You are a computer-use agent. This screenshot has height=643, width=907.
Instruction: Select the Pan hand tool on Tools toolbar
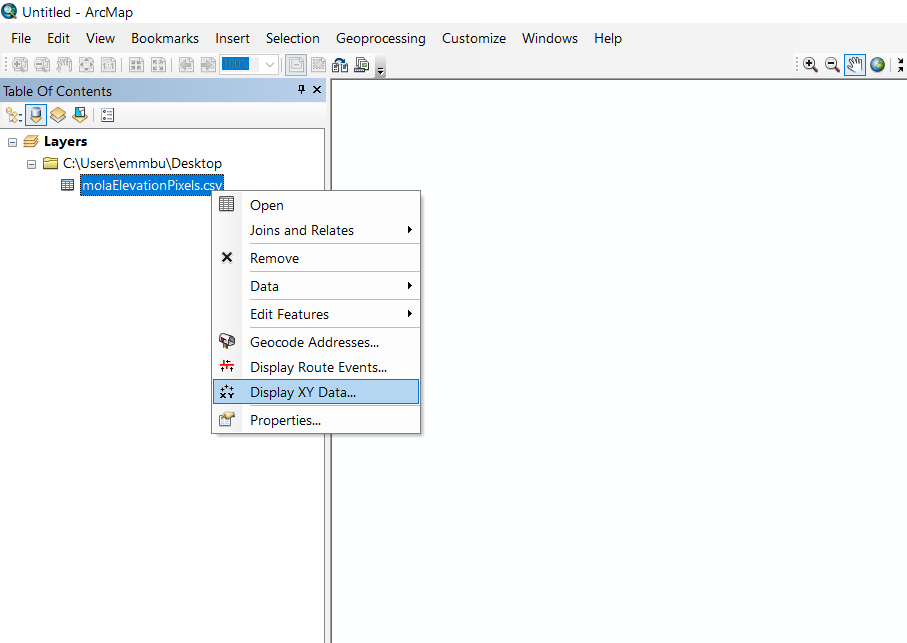[x=854, y=65]
